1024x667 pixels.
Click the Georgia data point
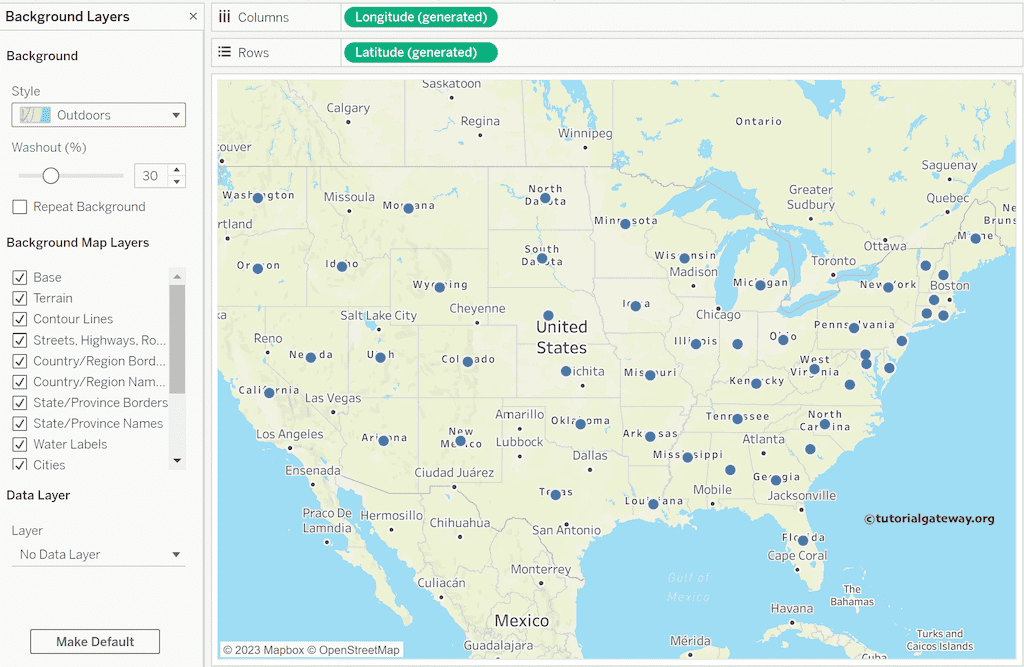tap(776, 480)
